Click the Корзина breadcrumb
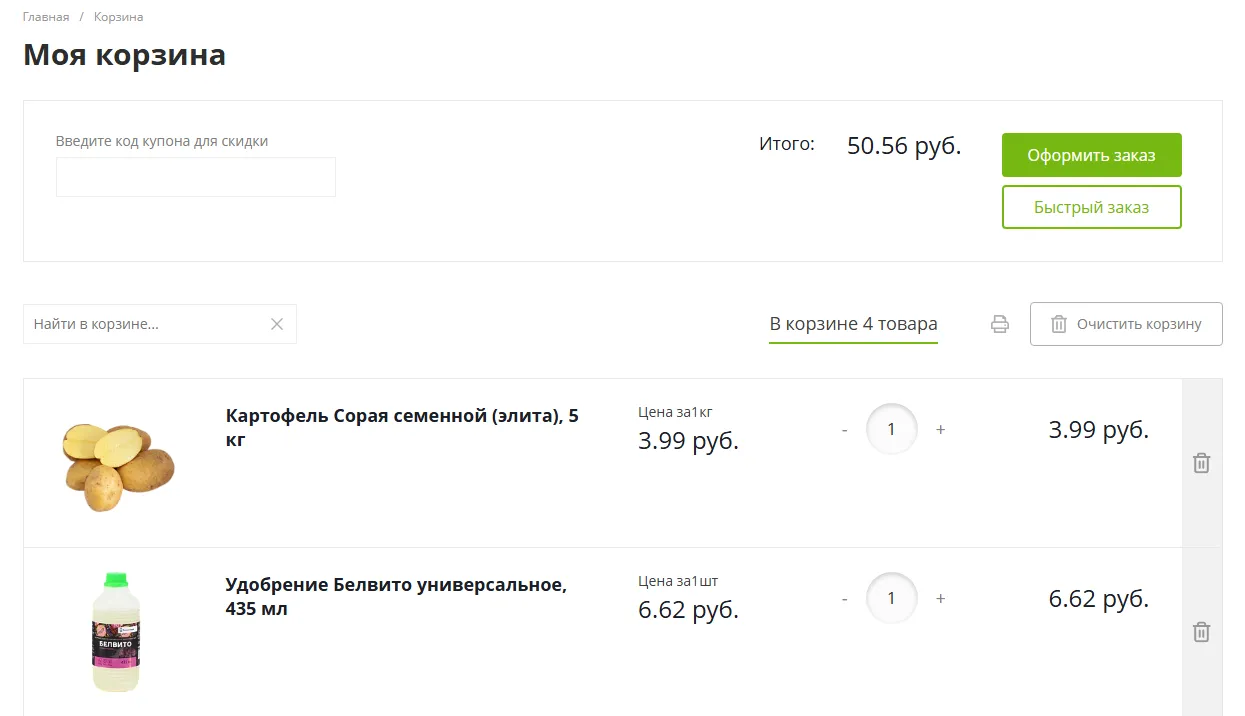 coord(118,17)
